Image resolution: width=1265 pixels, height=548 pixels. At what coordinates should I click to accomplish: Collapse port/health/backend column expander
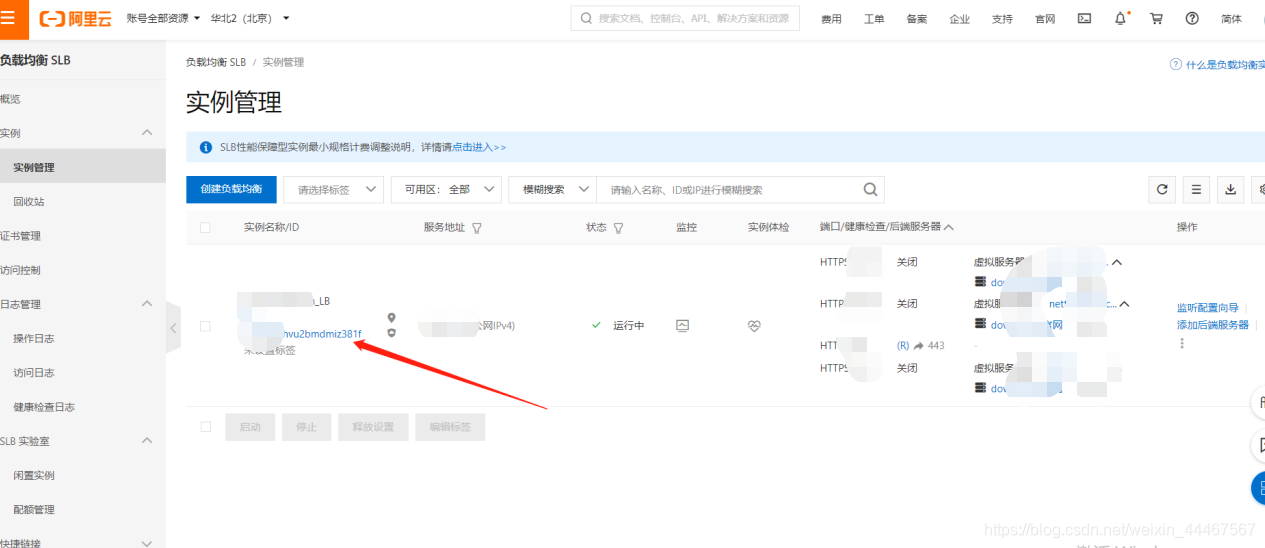point(948,228)
